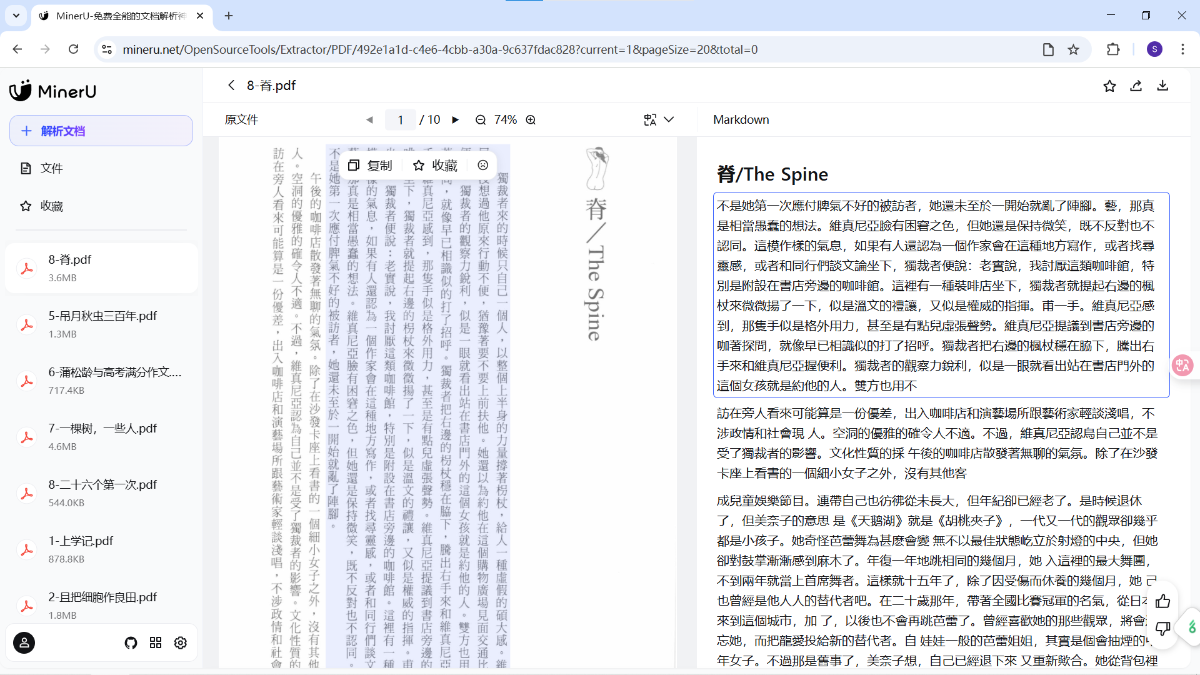Click 复制 to copy selected block
The height and width of the screenshot is (675, 1200).
pyautogui.click(x=370, y=166)
